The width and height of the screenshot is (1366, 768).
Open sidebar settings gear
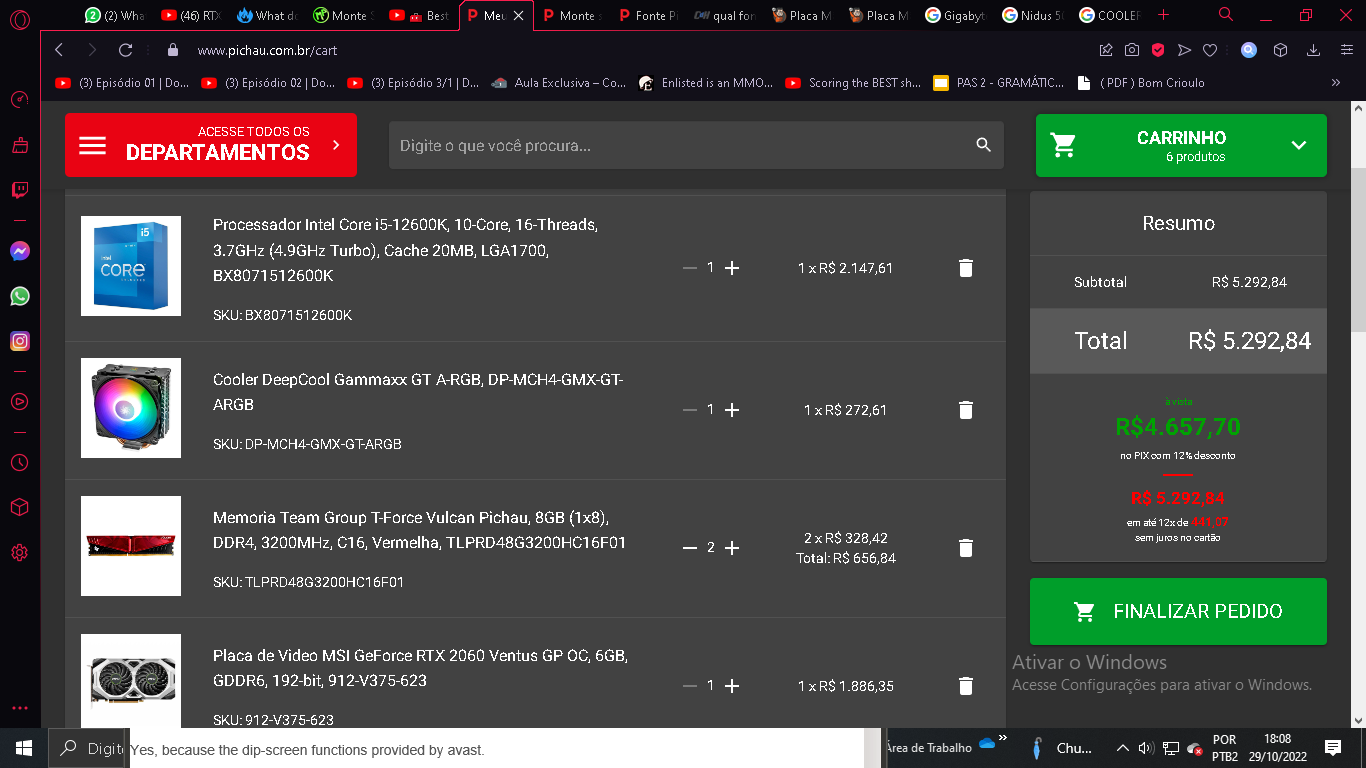[x=20, y=552]
